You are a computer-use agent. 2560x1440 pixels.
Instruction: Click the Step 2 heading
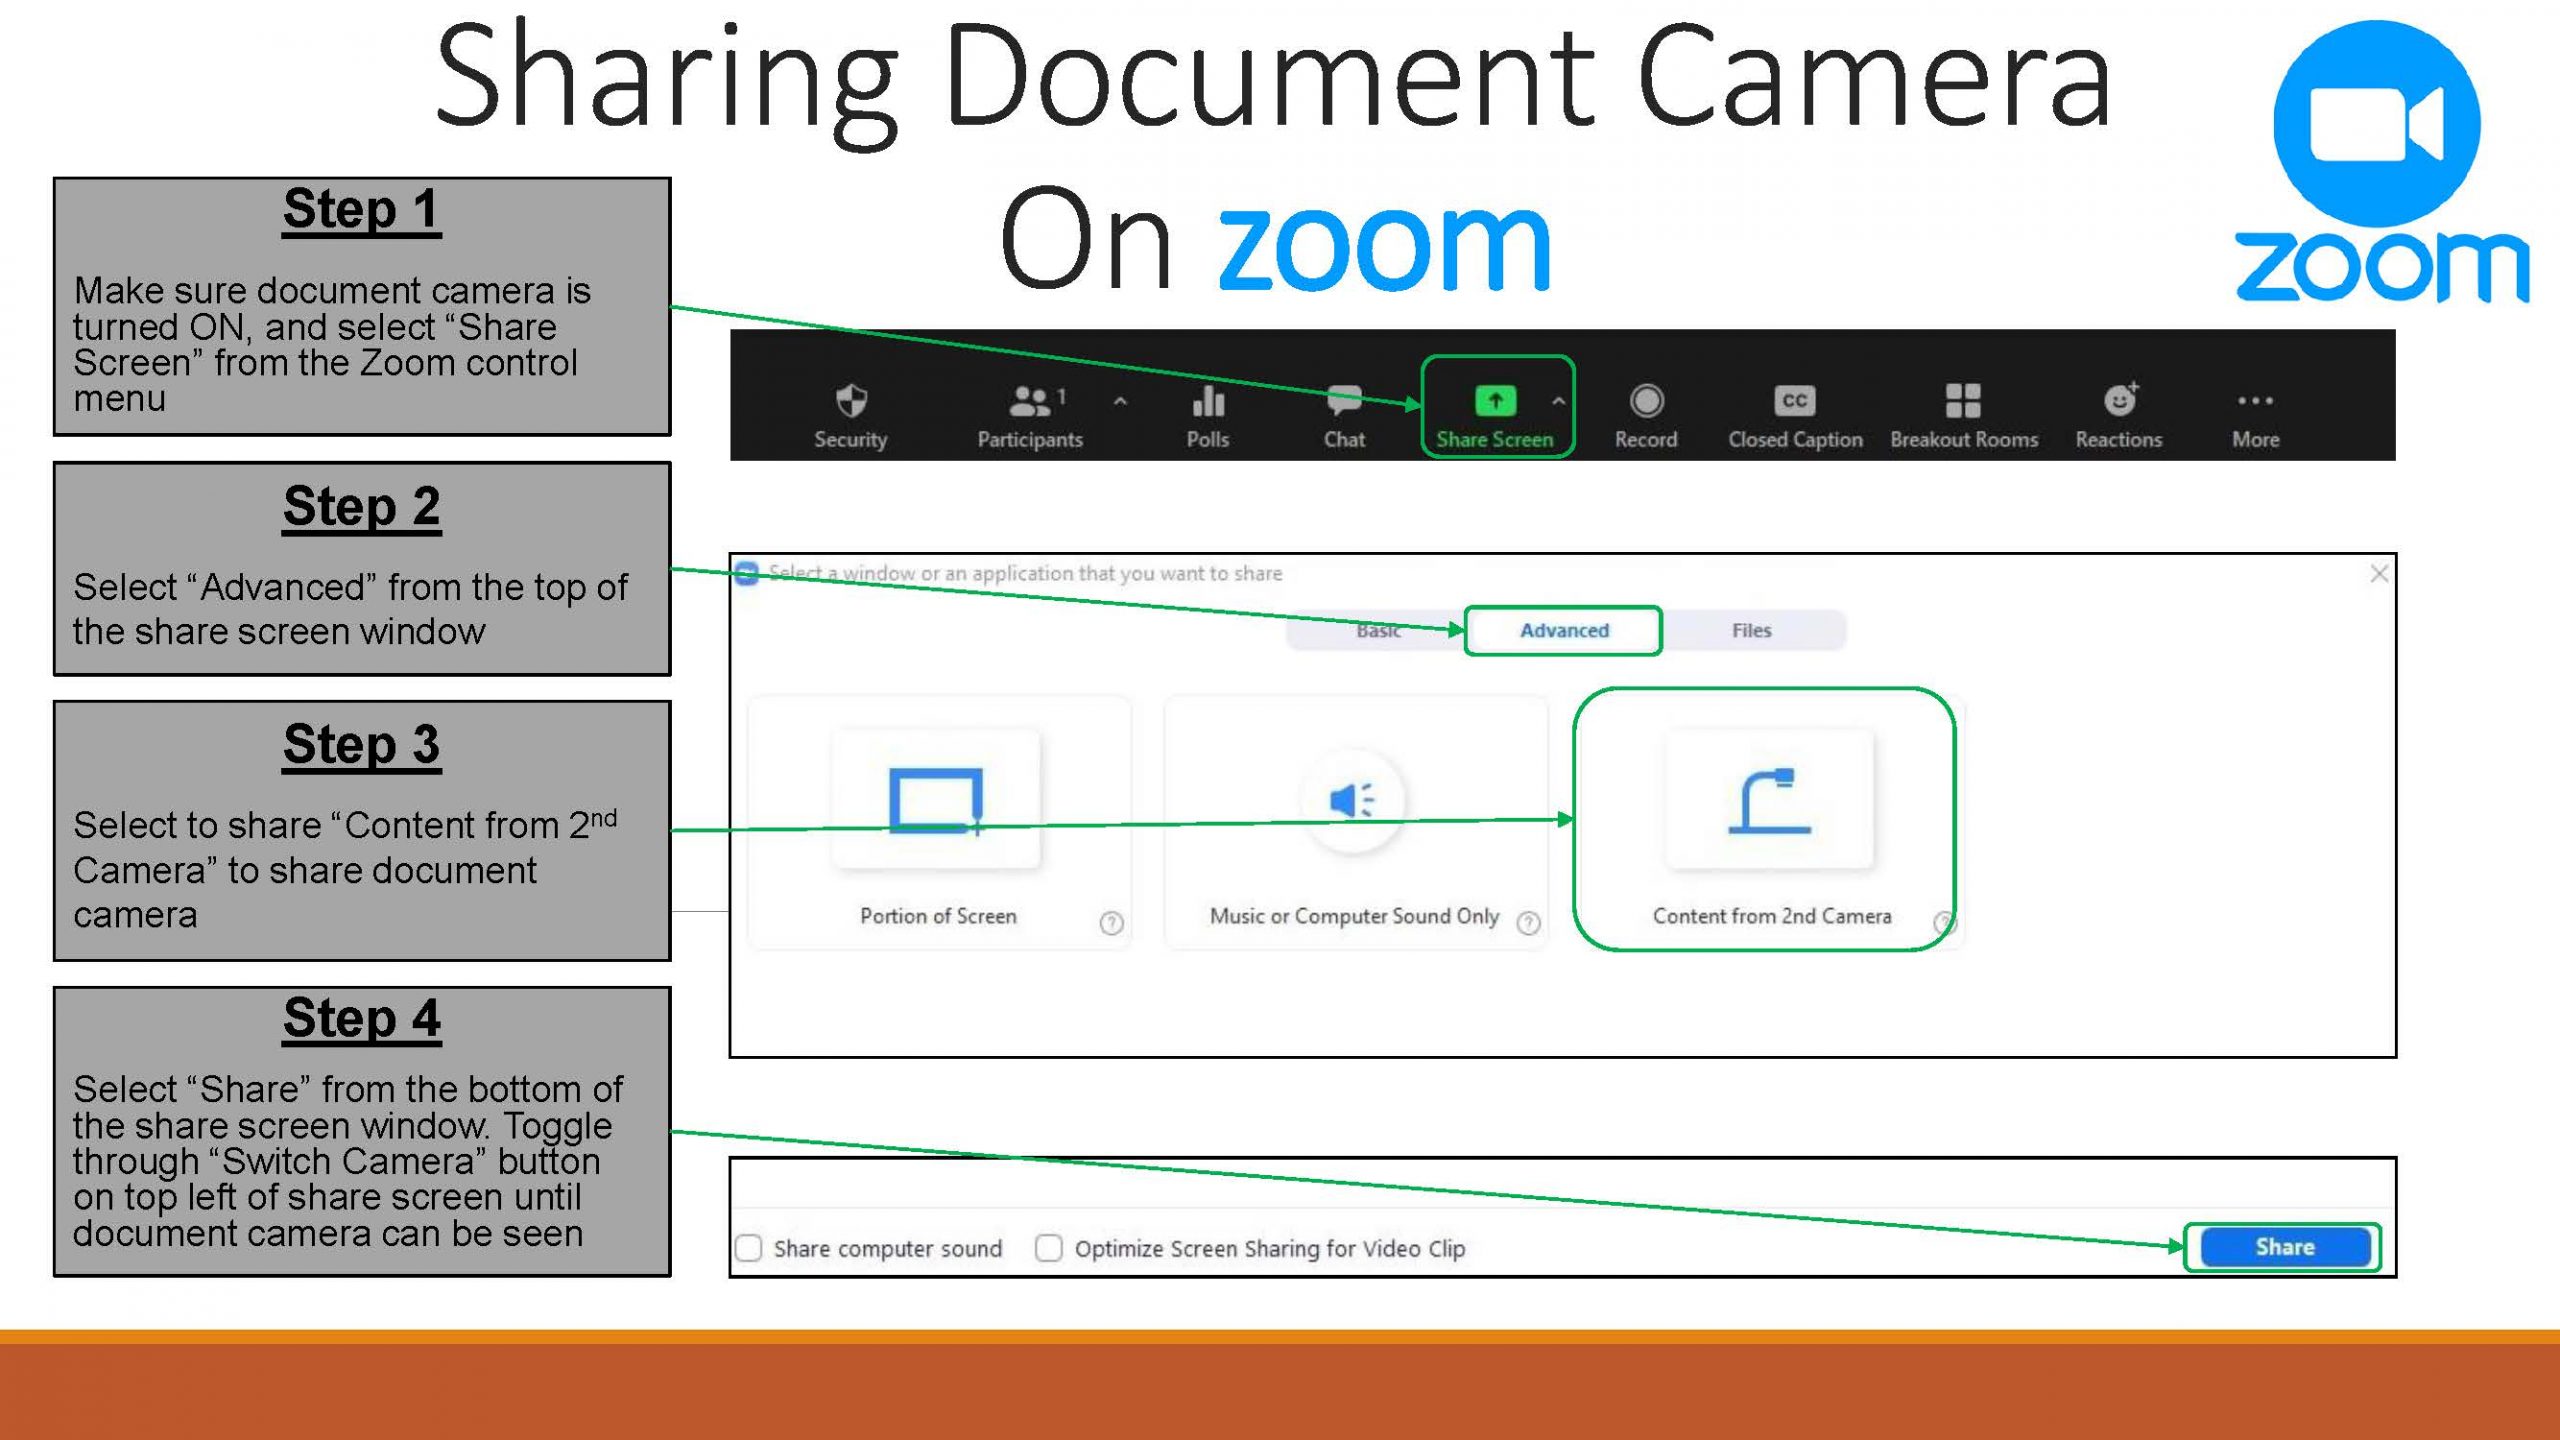tap(361, 506)
